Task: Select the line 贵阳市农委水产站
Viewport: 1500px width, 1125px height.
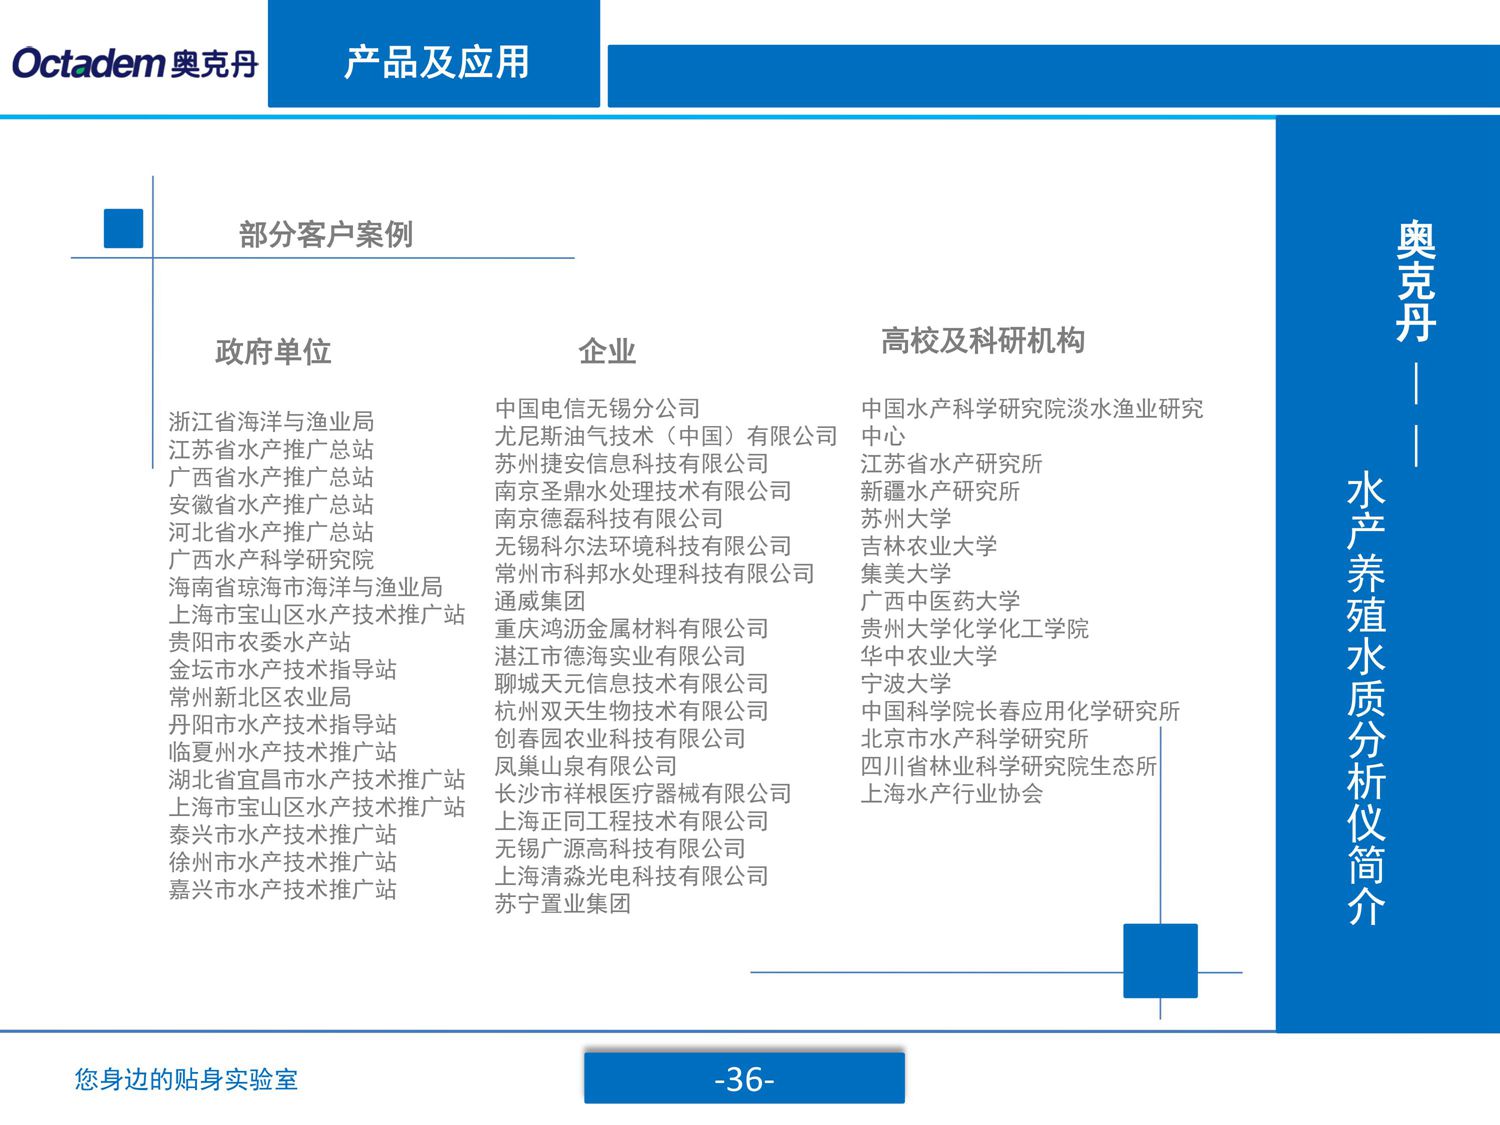Action: 260,642
